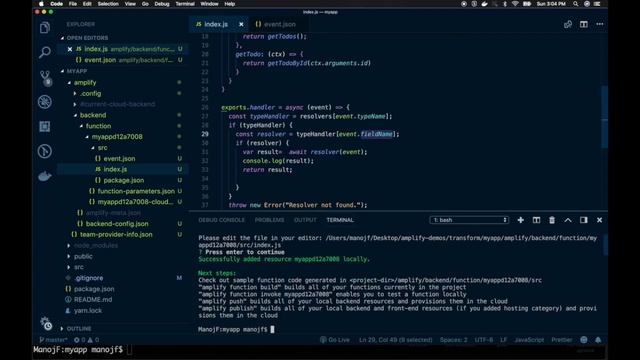Screen dimensions: 640x360
Task: Close the terminal panel
Action: click(599, 220)
